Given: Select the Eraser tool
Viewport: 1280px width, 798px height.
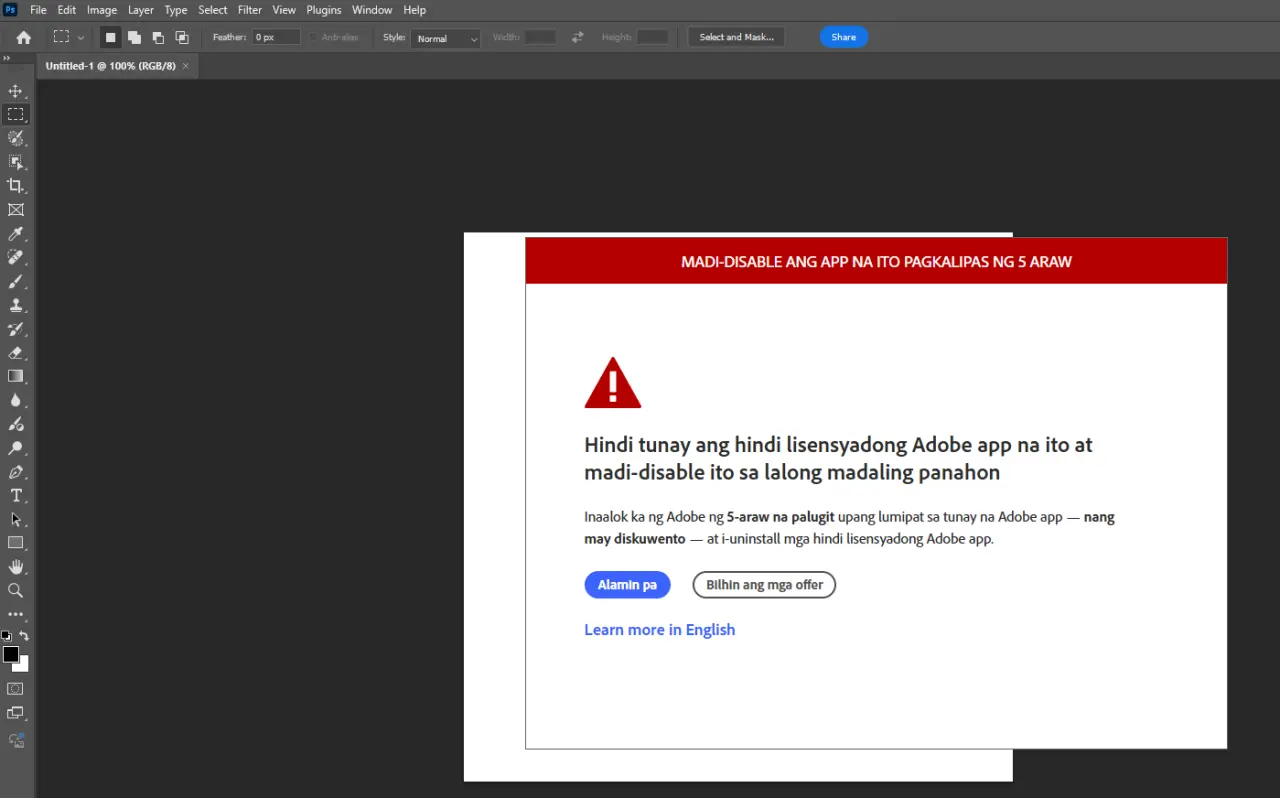Looking at the screenshot, I should click(16, 353).
